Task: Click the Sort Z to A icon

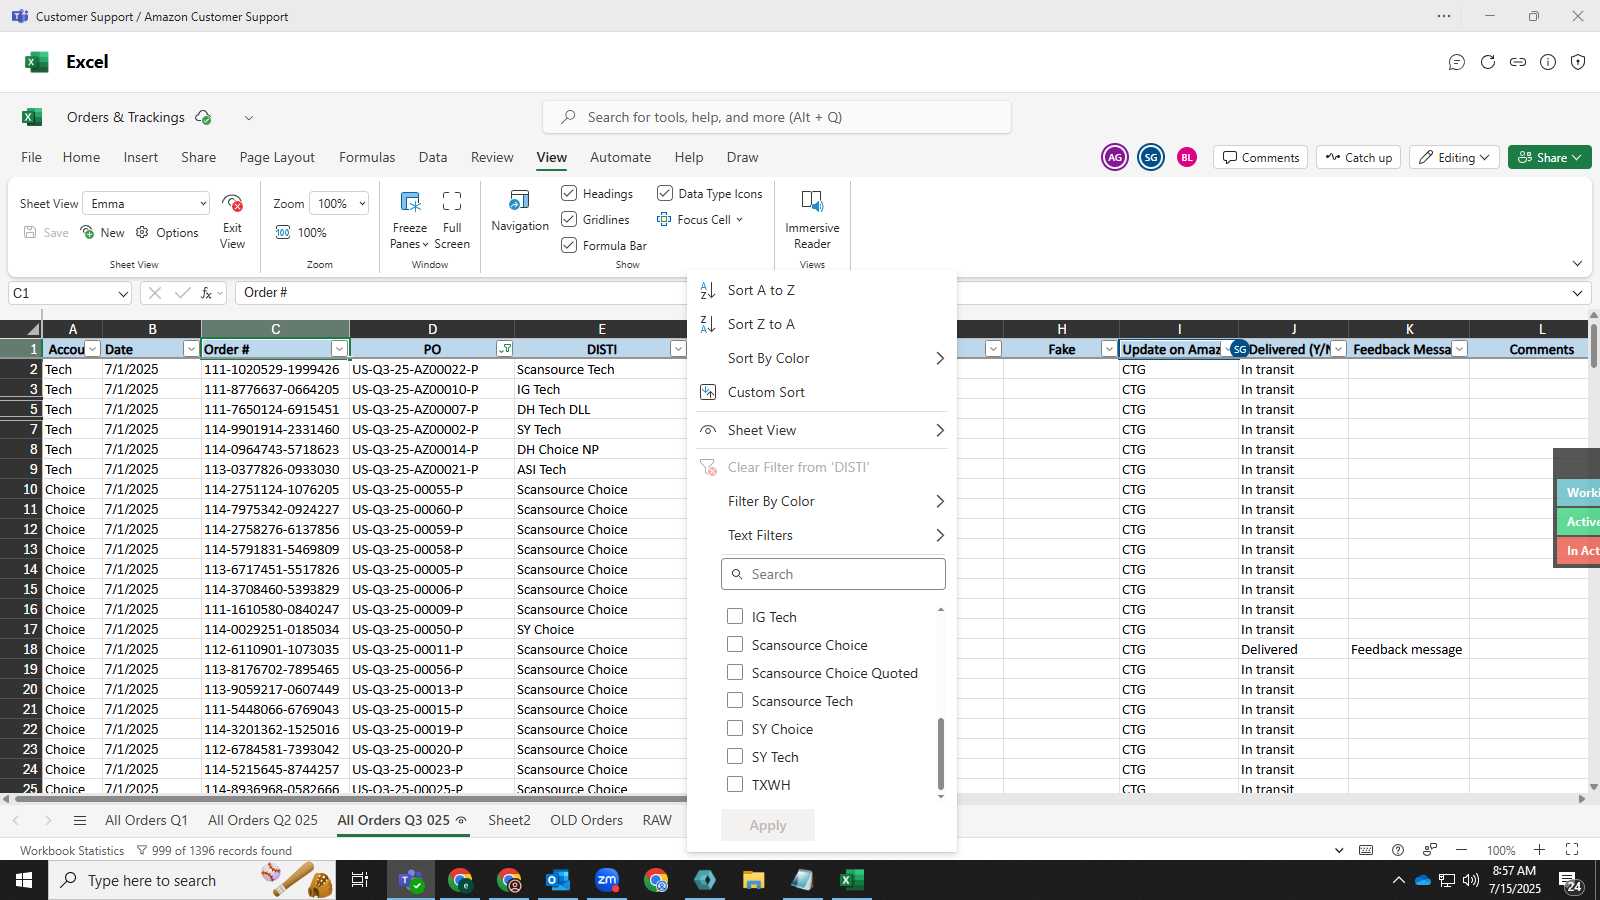Action: point(708,324)
